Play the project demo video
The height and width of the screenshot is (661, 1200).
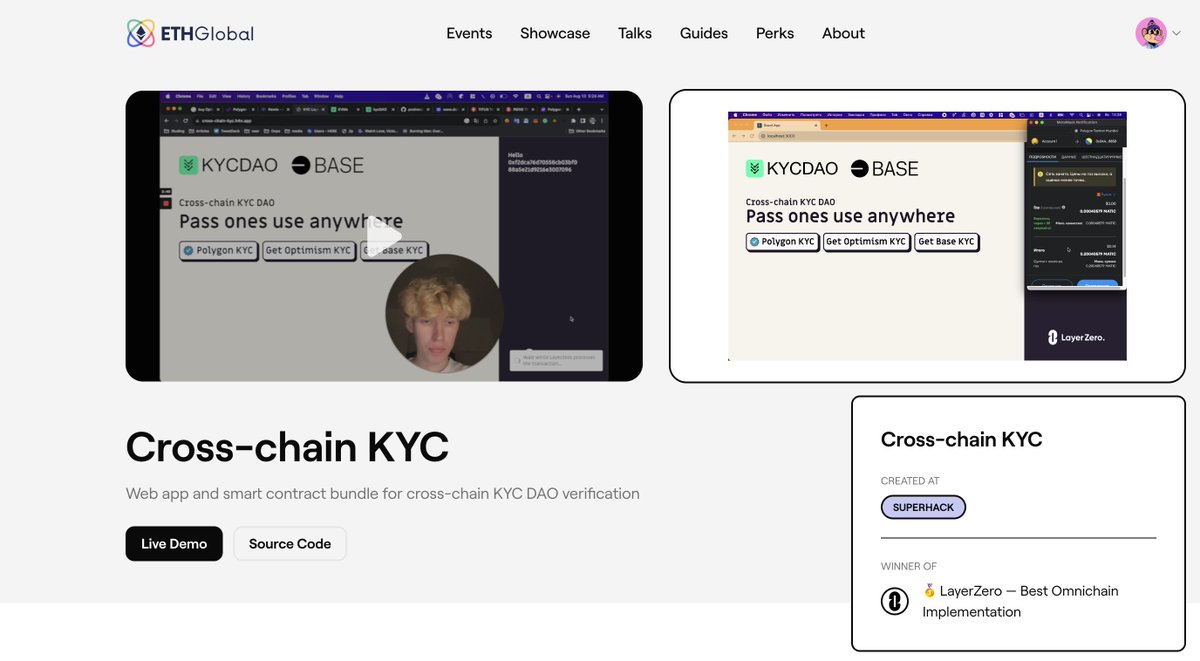point(384,236)
